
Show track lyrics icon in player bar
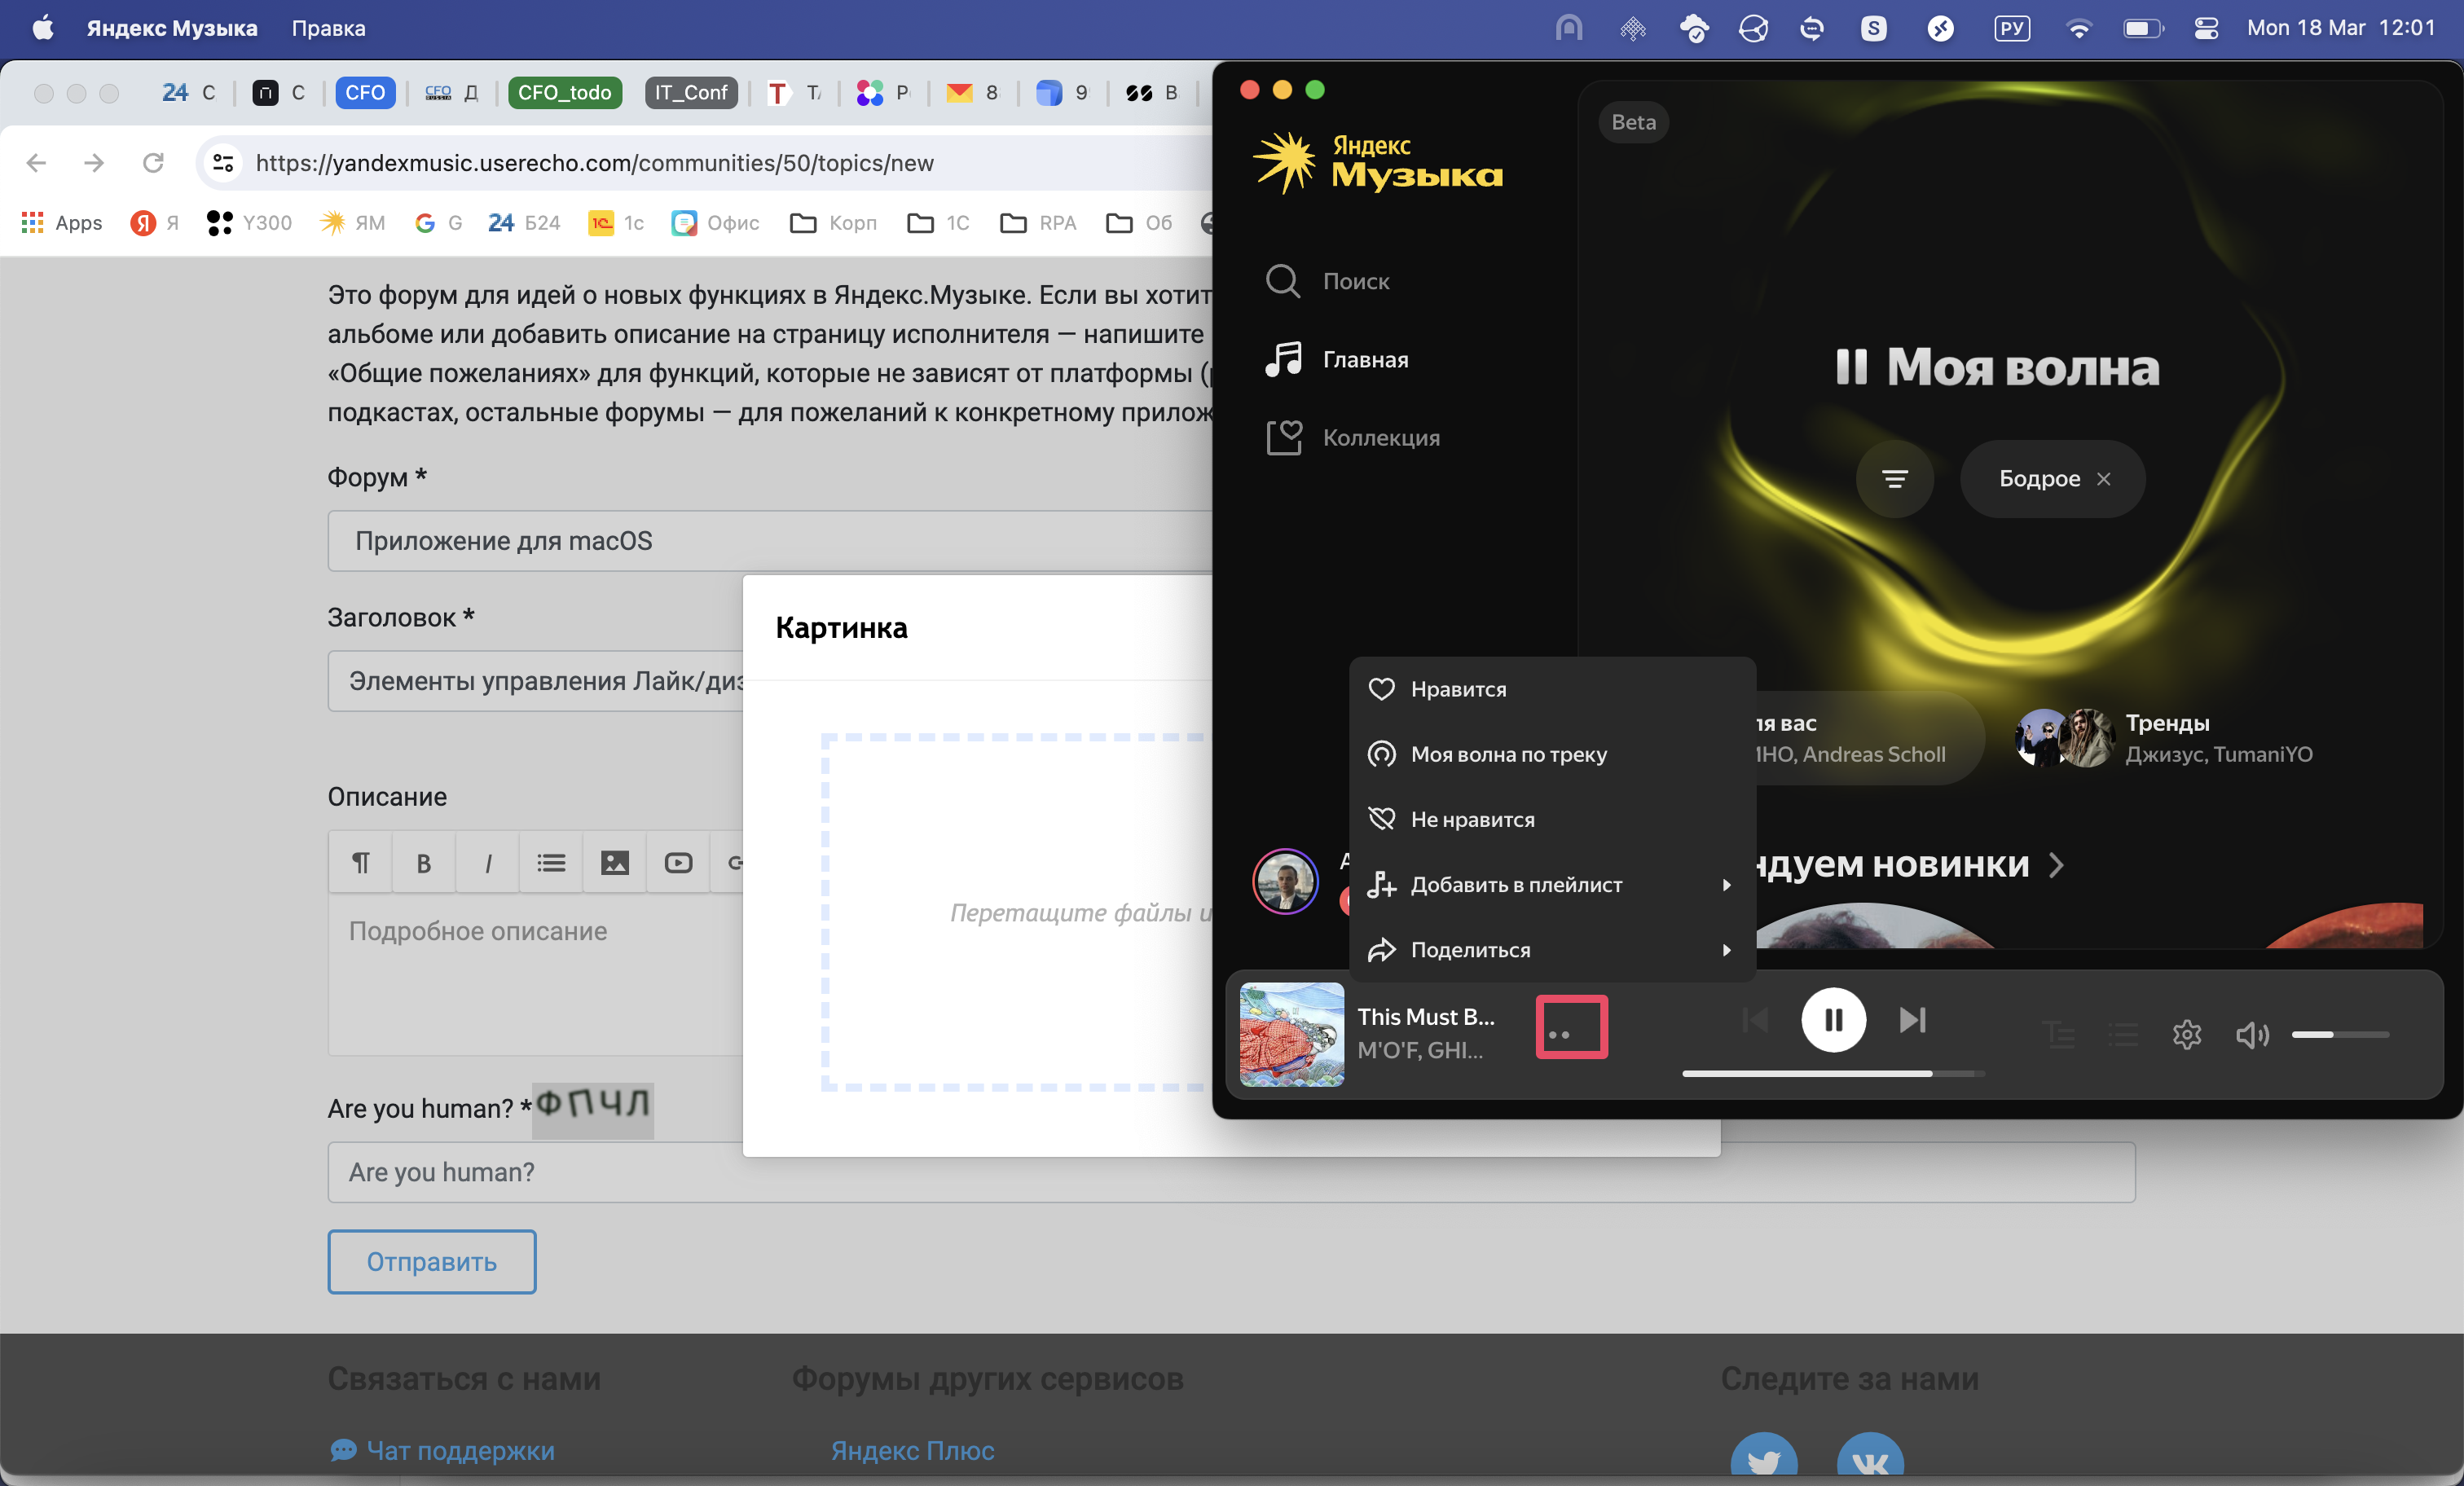[x=2058, y=1035]
